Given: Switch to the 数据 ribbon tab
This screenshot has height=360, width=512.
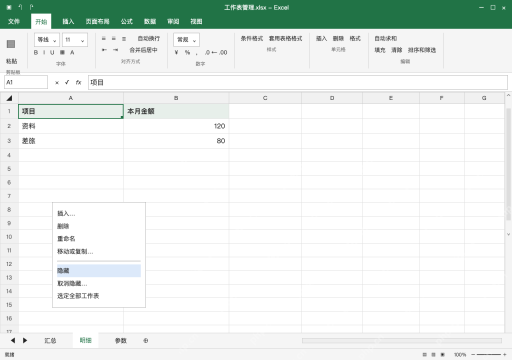Looking at the screenshot, I should coord(150,21).
